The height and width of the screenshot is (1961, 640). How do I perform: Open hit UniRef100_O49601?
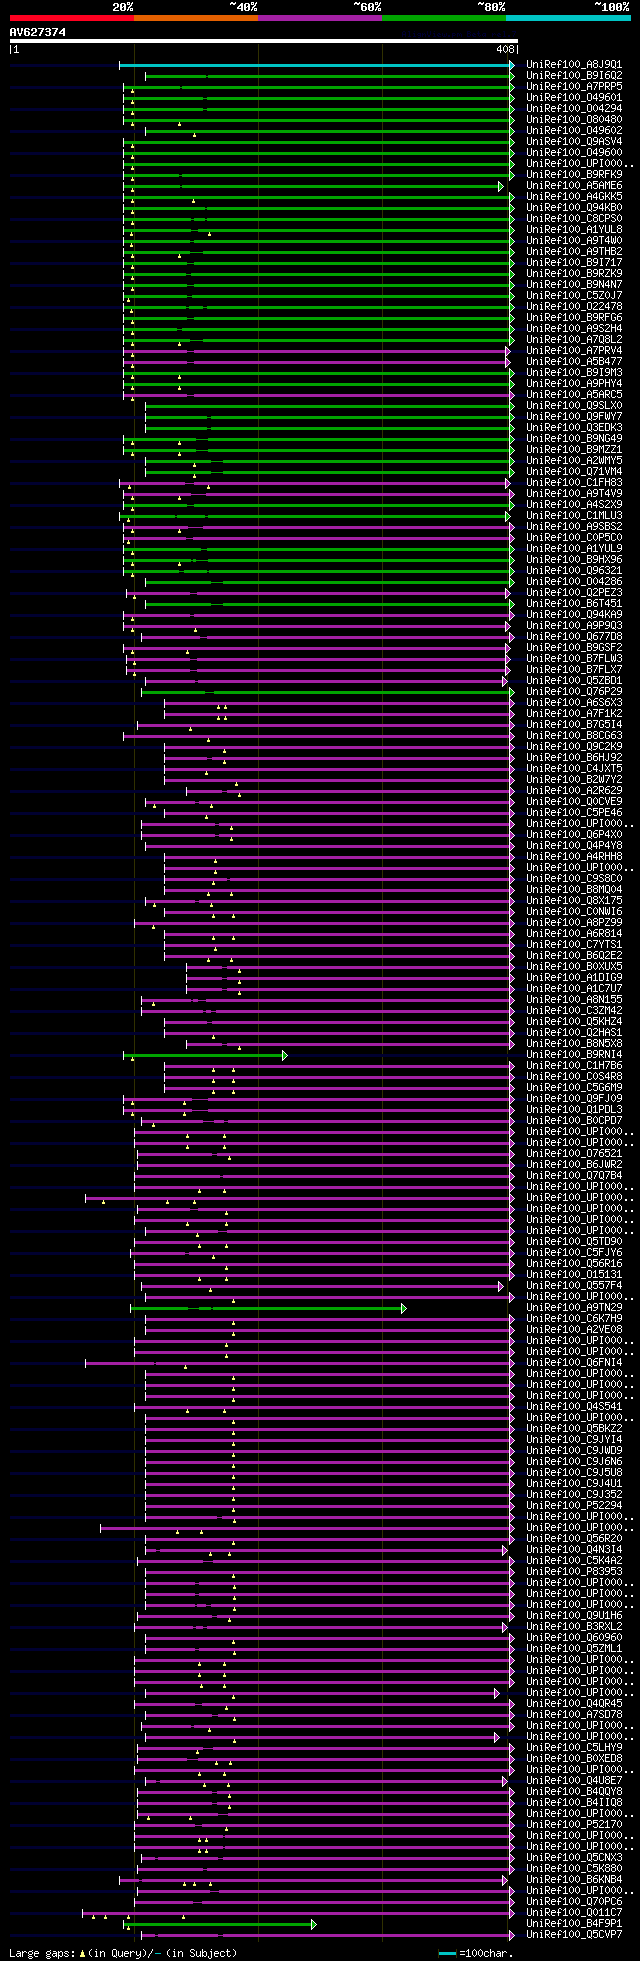click(x=574, y=98)
